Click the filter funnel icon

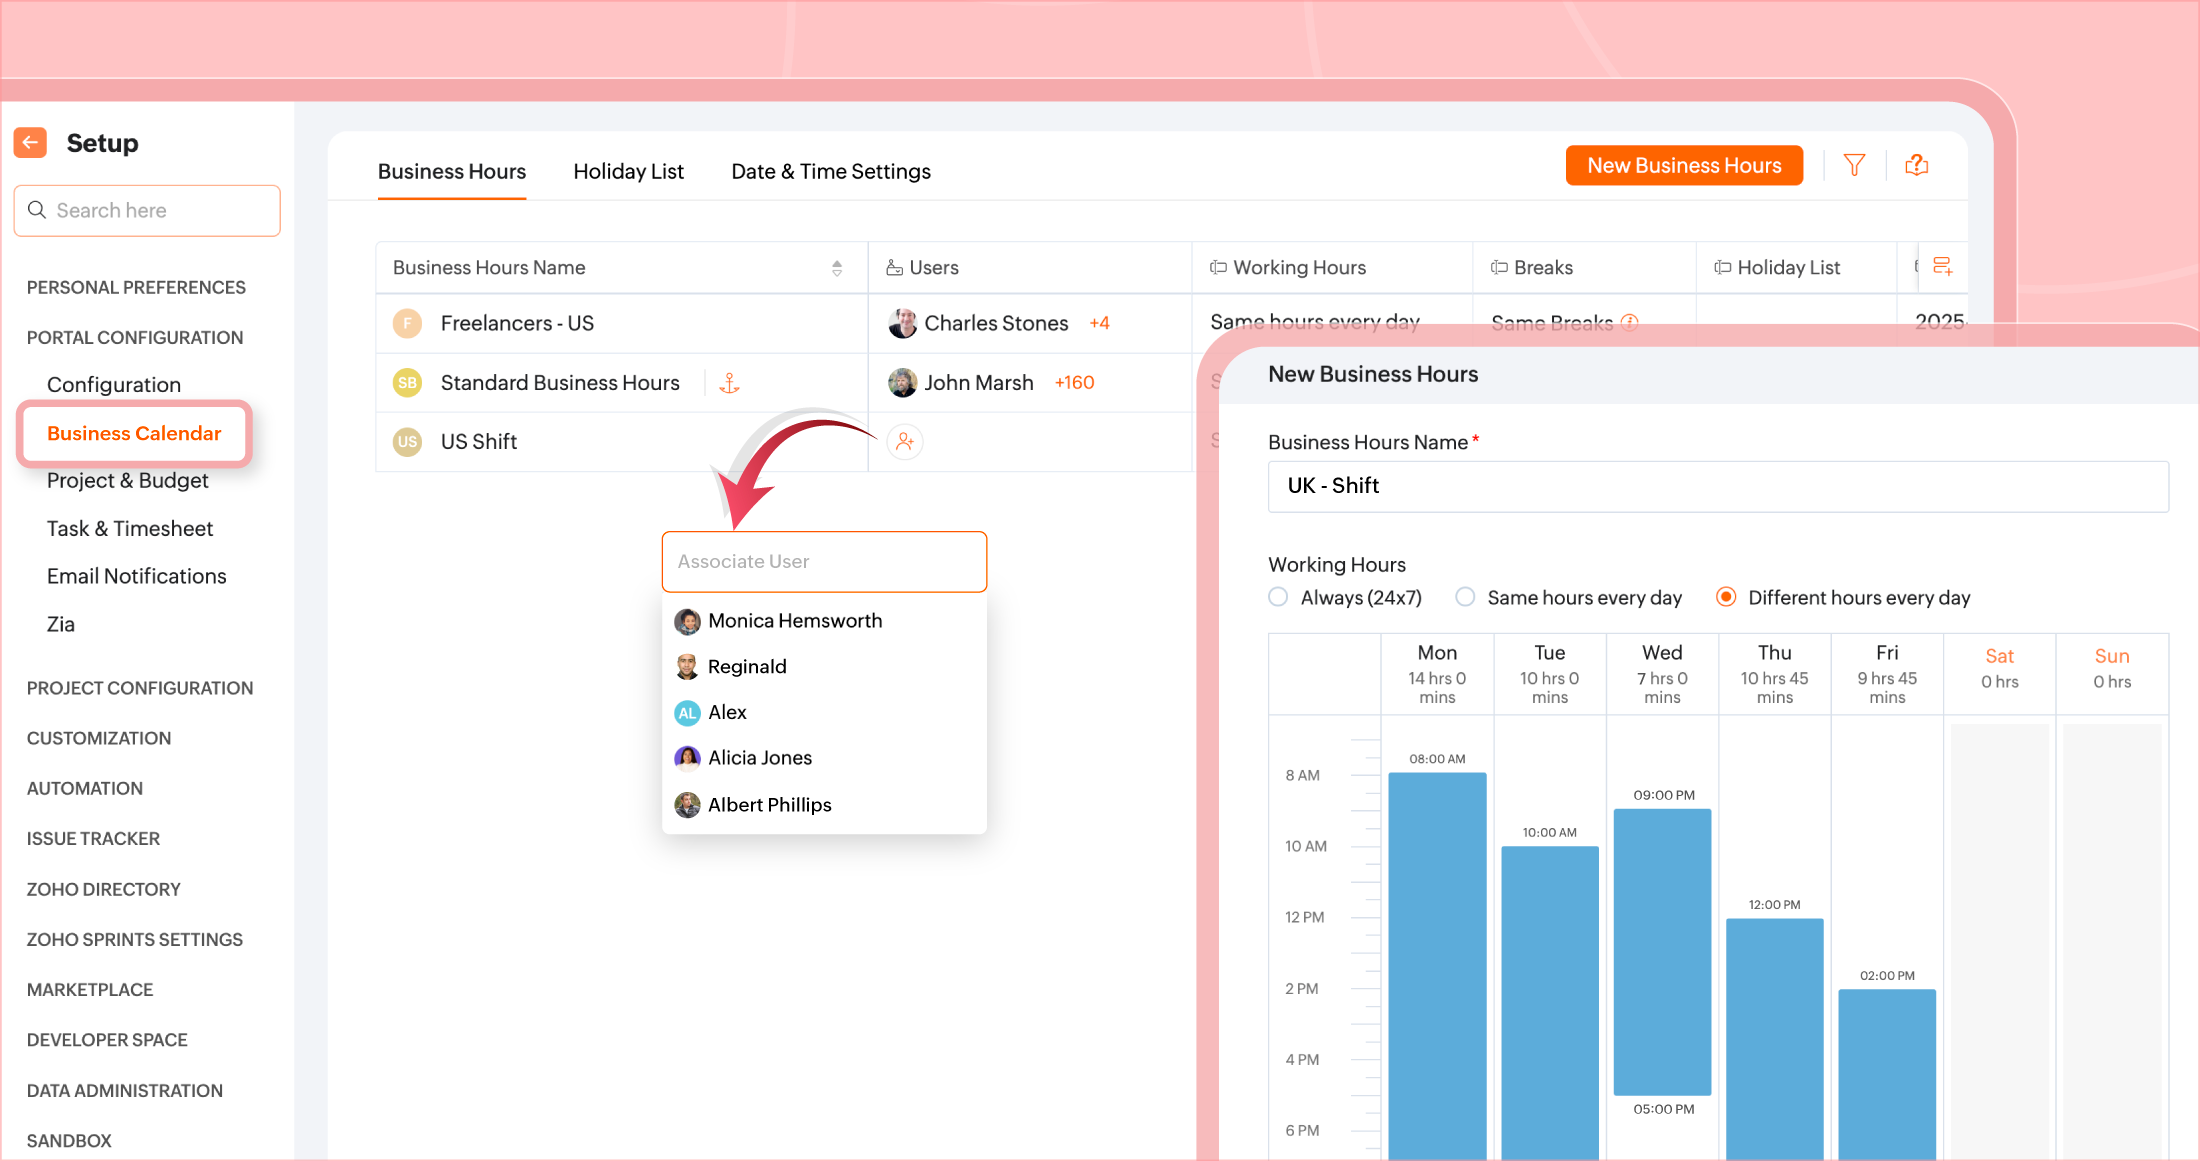[x=1854, y=165]
